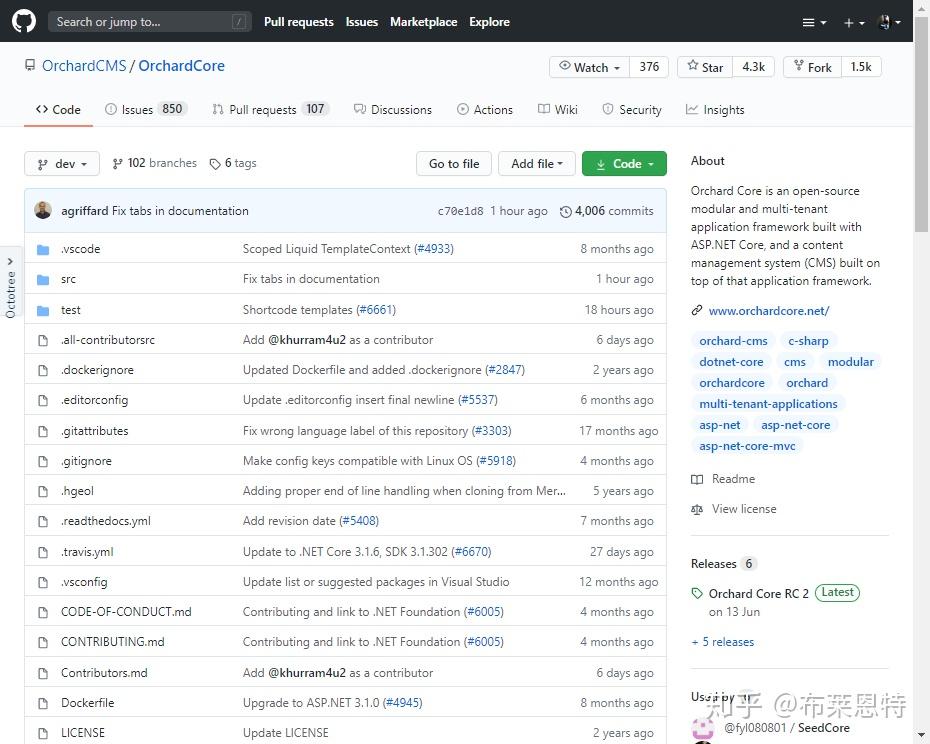Star the OrchardCore repository

click(x=705, y=67)
